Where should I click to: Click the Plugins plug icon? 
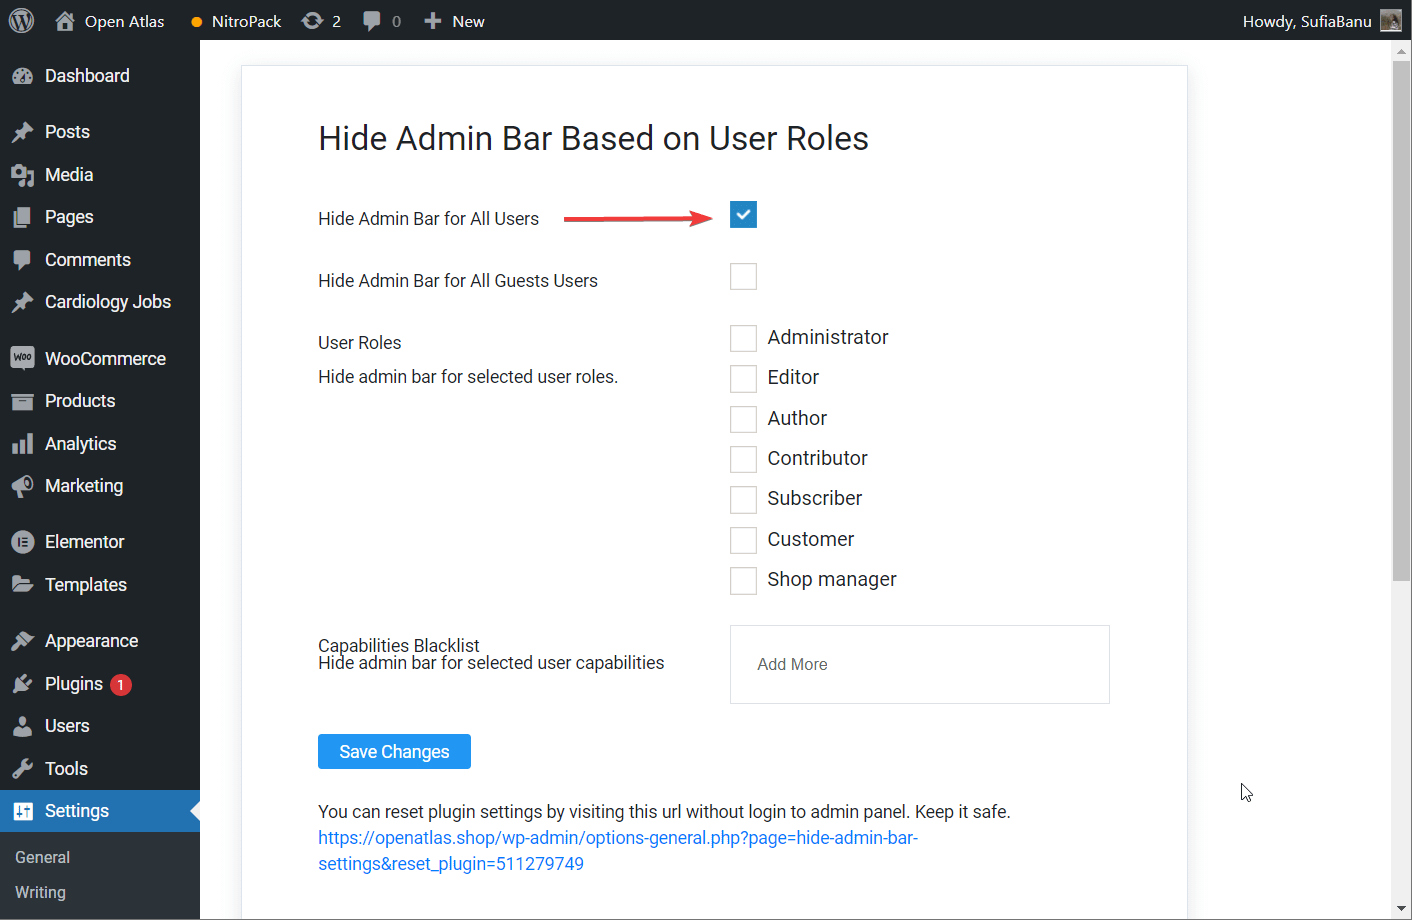pos(22,684)
